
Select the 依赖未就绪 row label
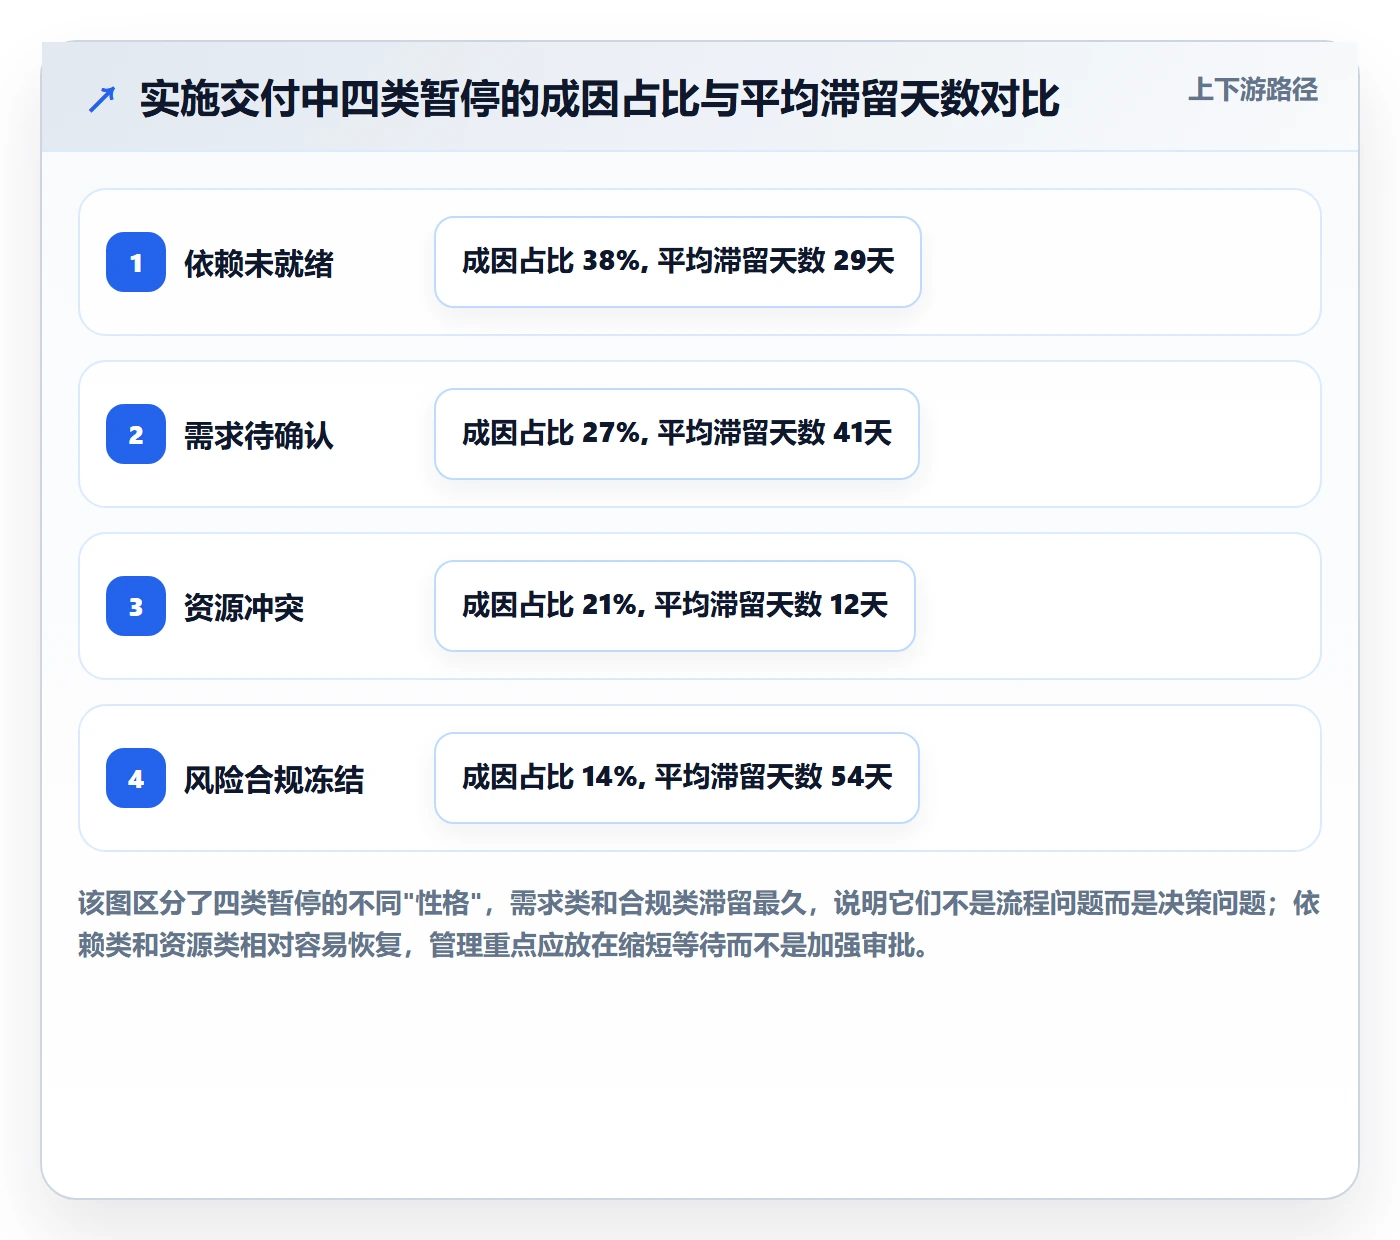pyautogui.click(x=259, y=264)
